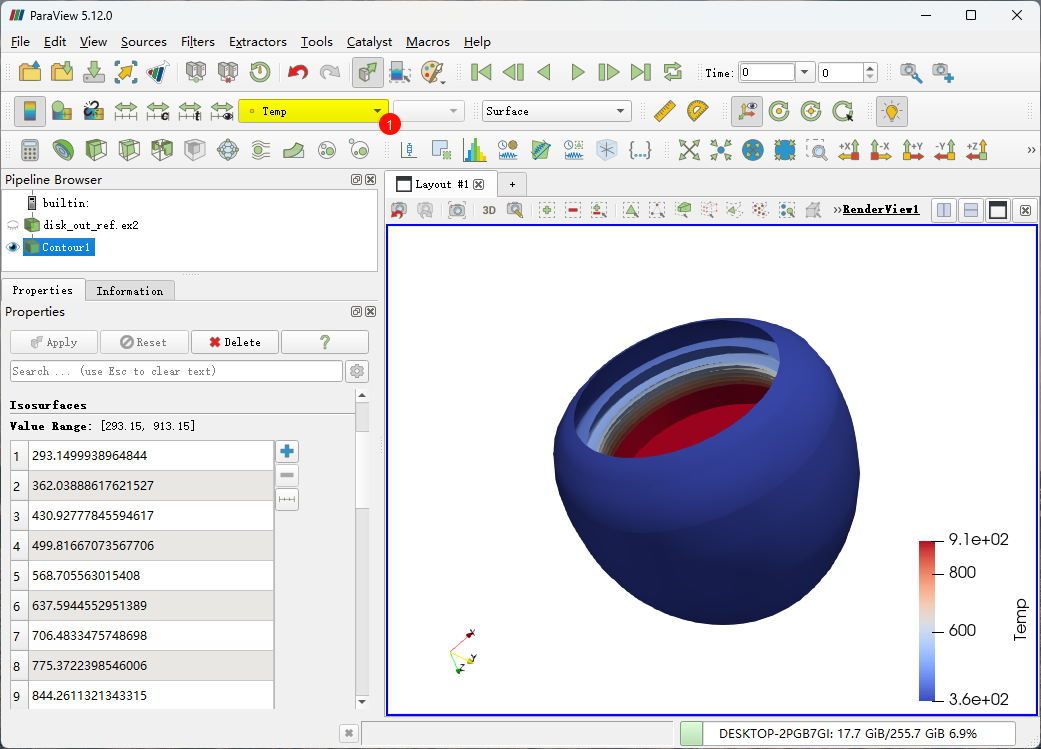This screenshot has width=1041, height=749.
Task: Open the Surface representation dropdown
Action: (555, 111)
